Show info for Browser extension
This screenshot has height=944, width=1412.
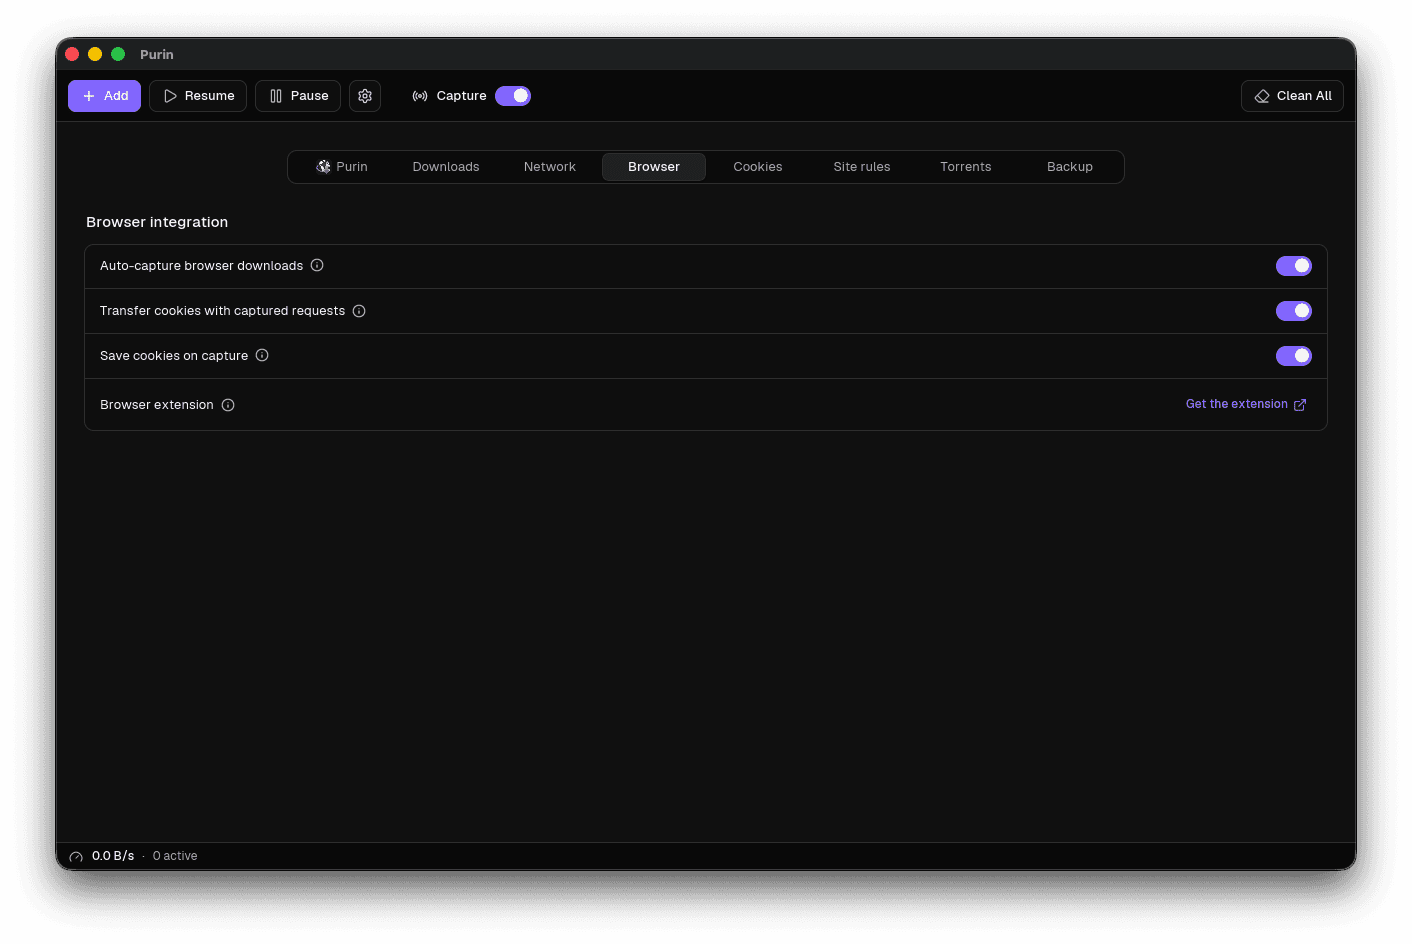click(228, 405)
